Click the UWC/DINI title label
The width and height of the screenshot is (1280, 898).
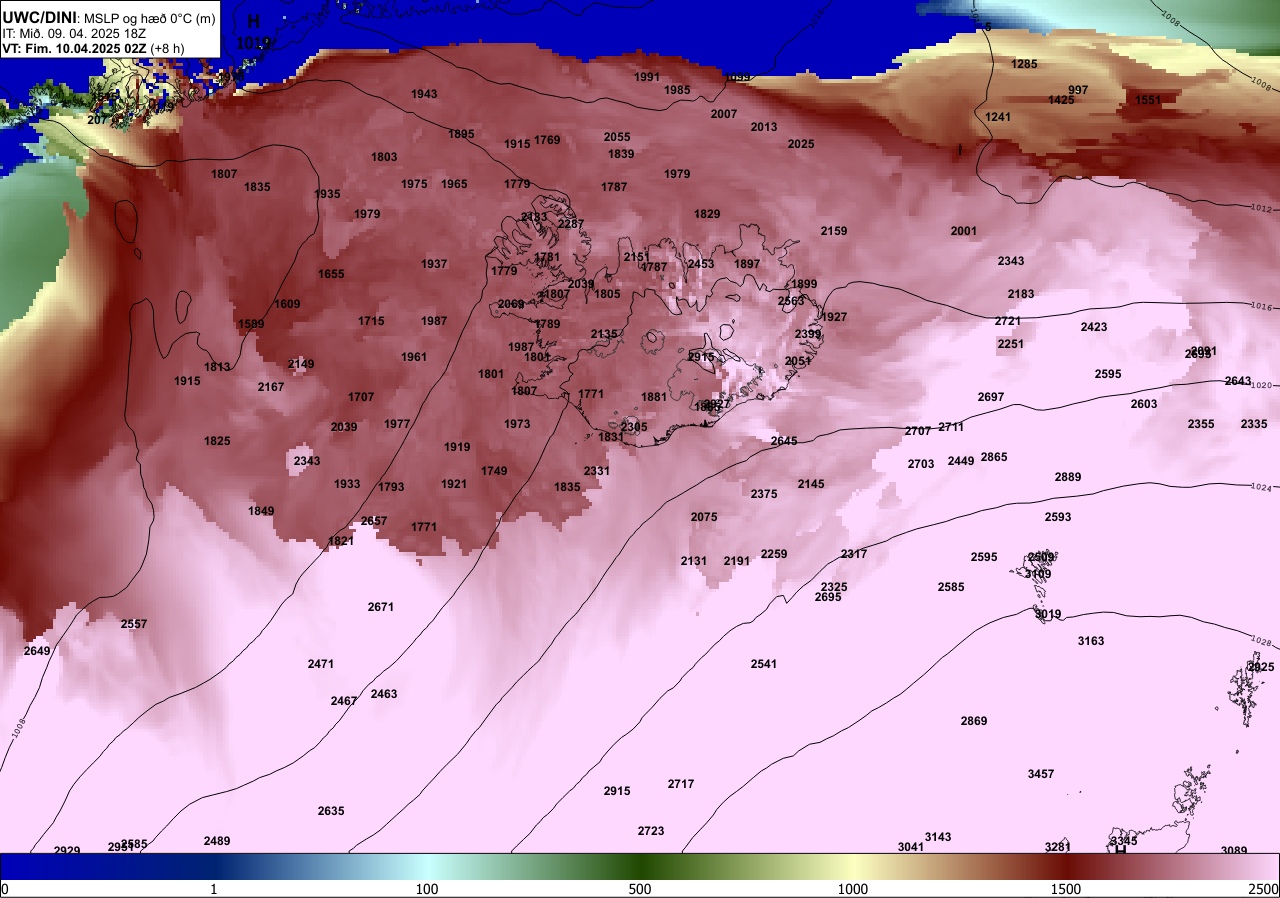[x=39, y=16]
